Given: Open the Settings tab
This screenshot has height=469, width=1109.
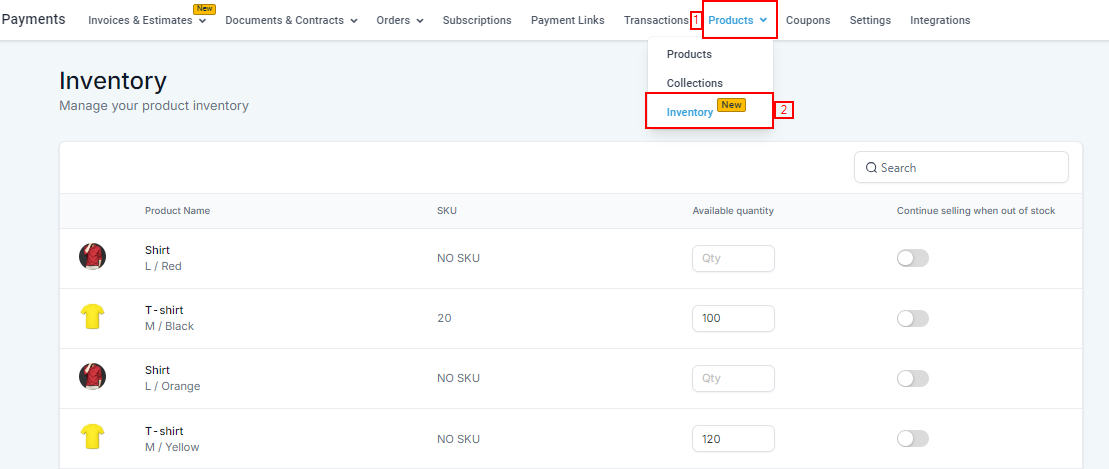Looking at the screenshot, I should pos(870,21).
